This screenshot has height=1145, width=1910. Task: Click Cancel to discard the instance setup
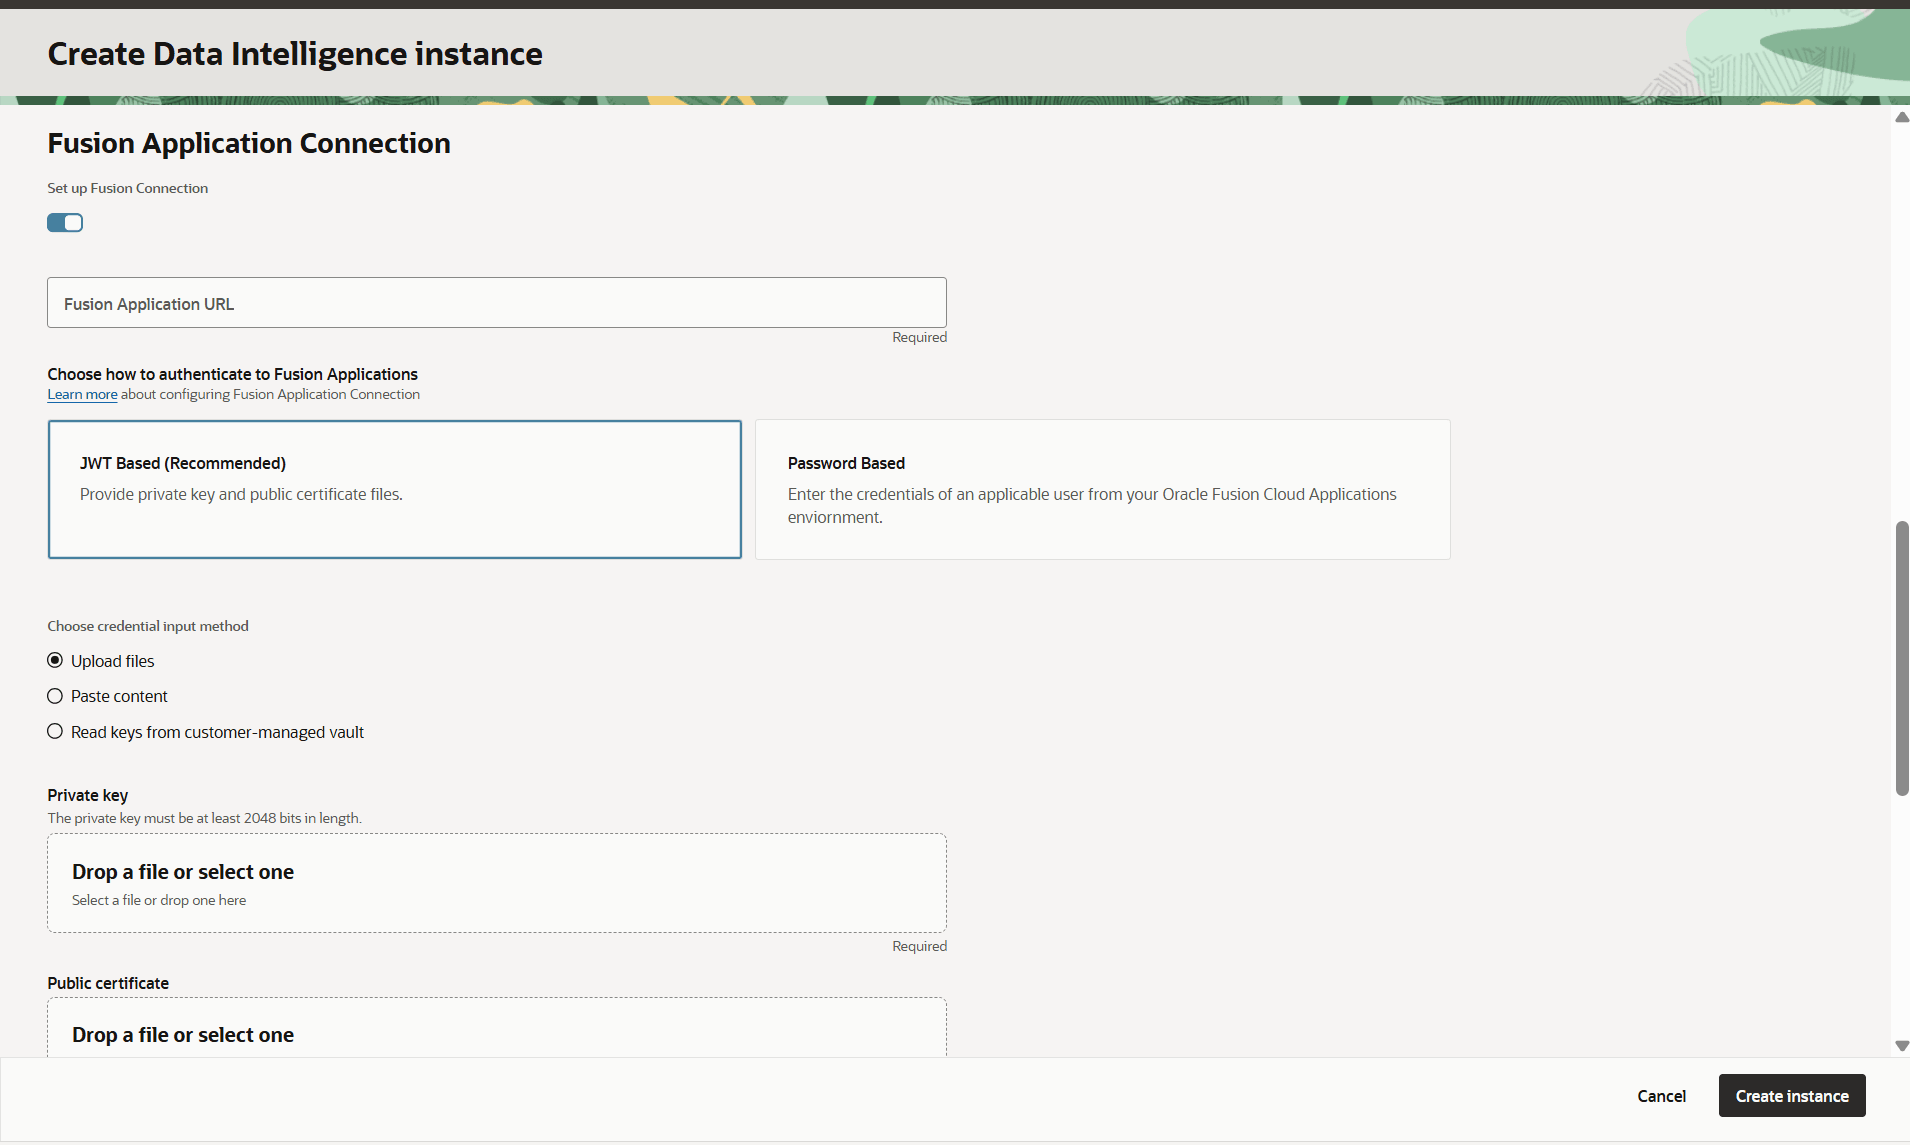coord(1660,1095)
